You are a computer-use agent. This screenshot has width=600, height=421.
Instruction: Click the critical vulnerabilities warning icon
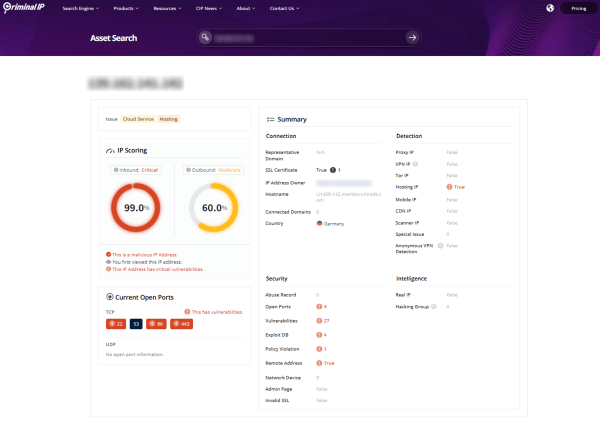(x=108, y=269)
